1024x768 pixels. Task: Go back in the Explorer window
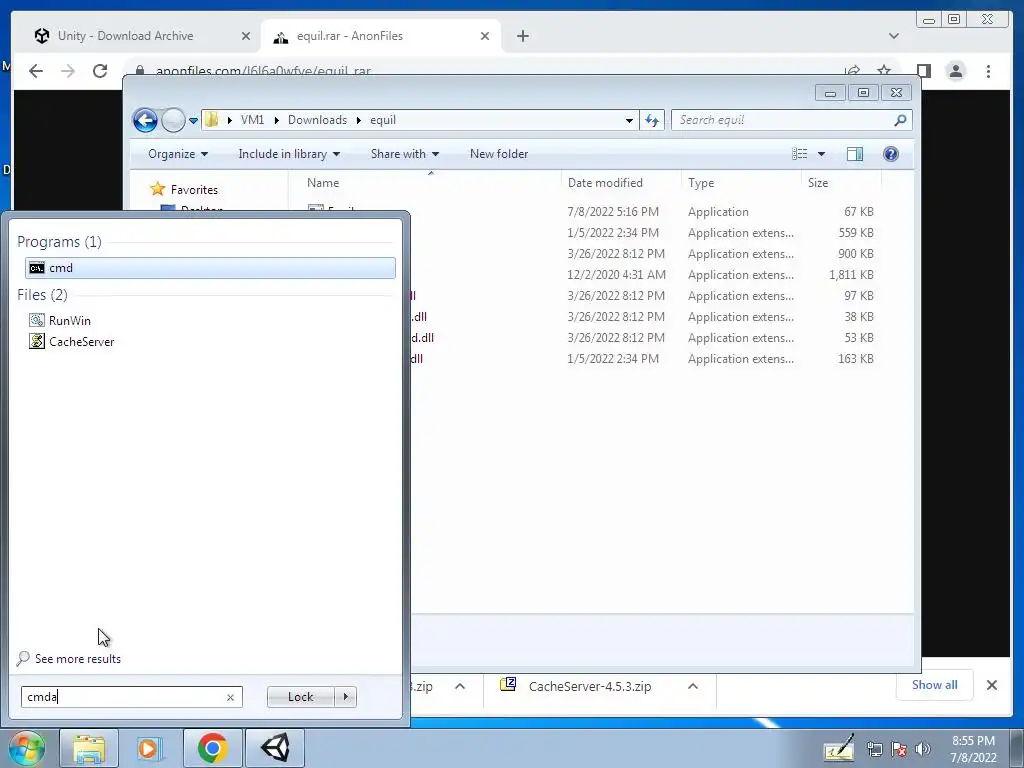tap(145, 120)
